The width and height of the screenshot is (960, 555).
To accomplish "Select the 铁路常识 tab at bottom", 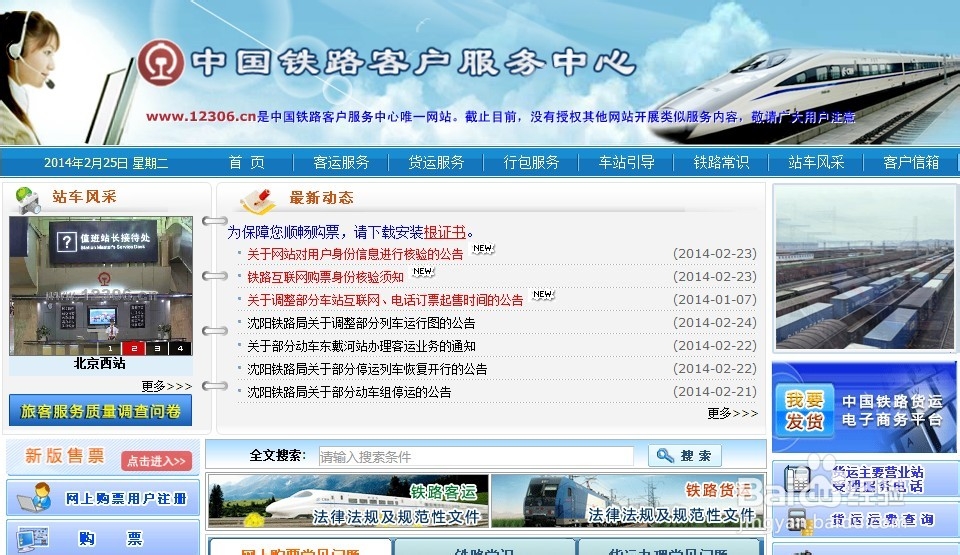I will click(x=484, y=547).
